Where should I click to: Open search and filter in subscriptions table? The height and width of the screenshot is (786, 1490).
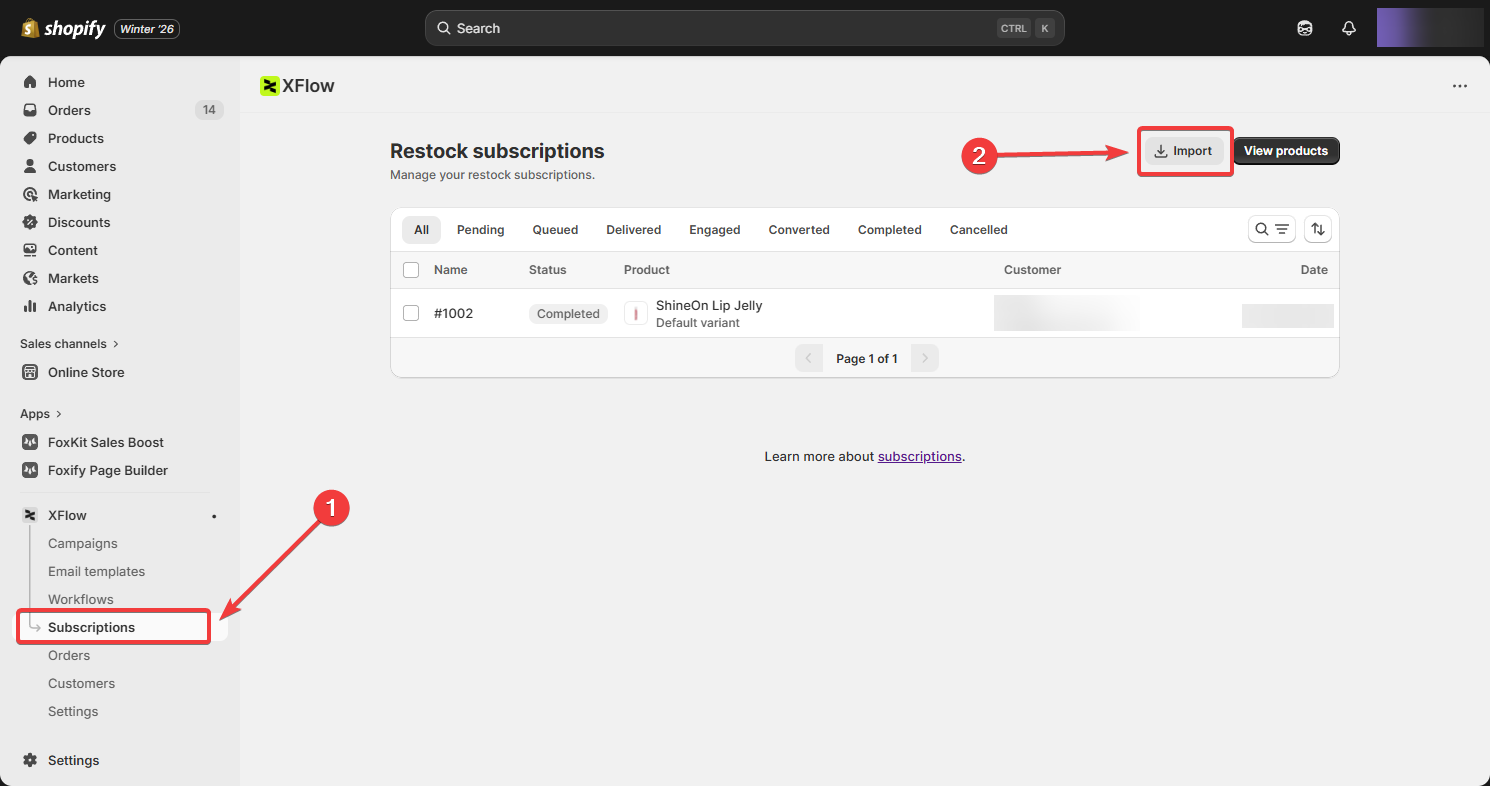1272,229
